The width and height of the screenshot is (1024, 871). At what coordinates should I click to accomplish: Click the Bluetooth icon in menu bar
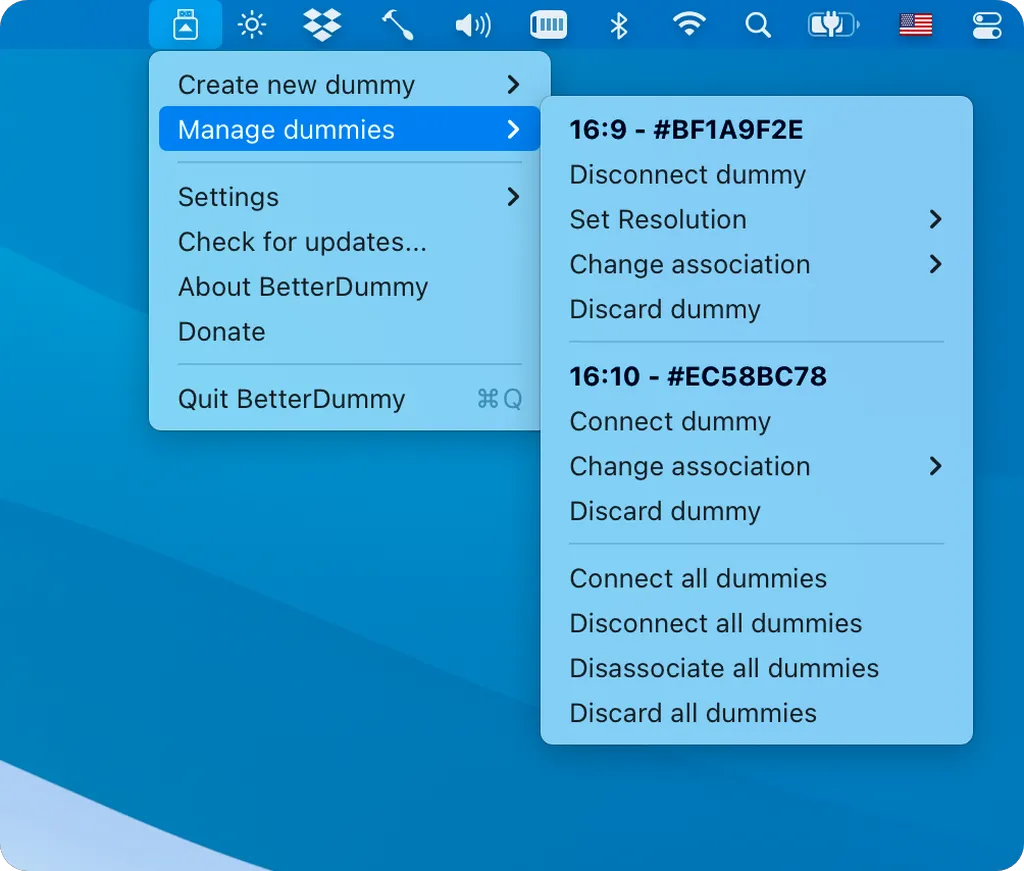click(619, 25)
